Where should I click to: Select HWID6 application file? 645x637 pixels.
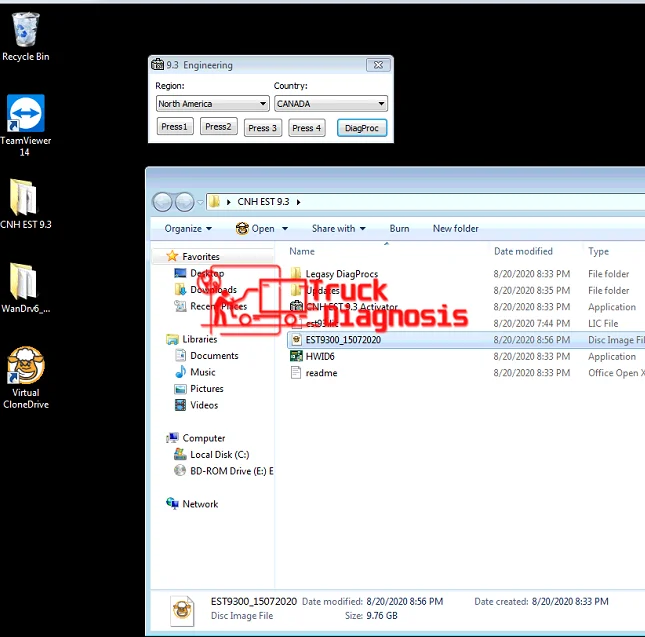click(x=320, y=357)
